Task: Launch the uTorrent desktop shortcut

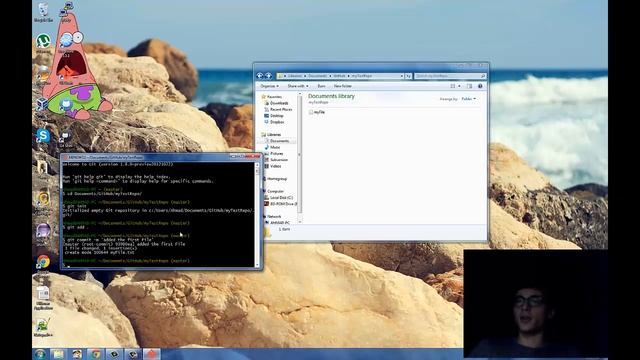Action: pyautogui.click(x=43, y=42)
